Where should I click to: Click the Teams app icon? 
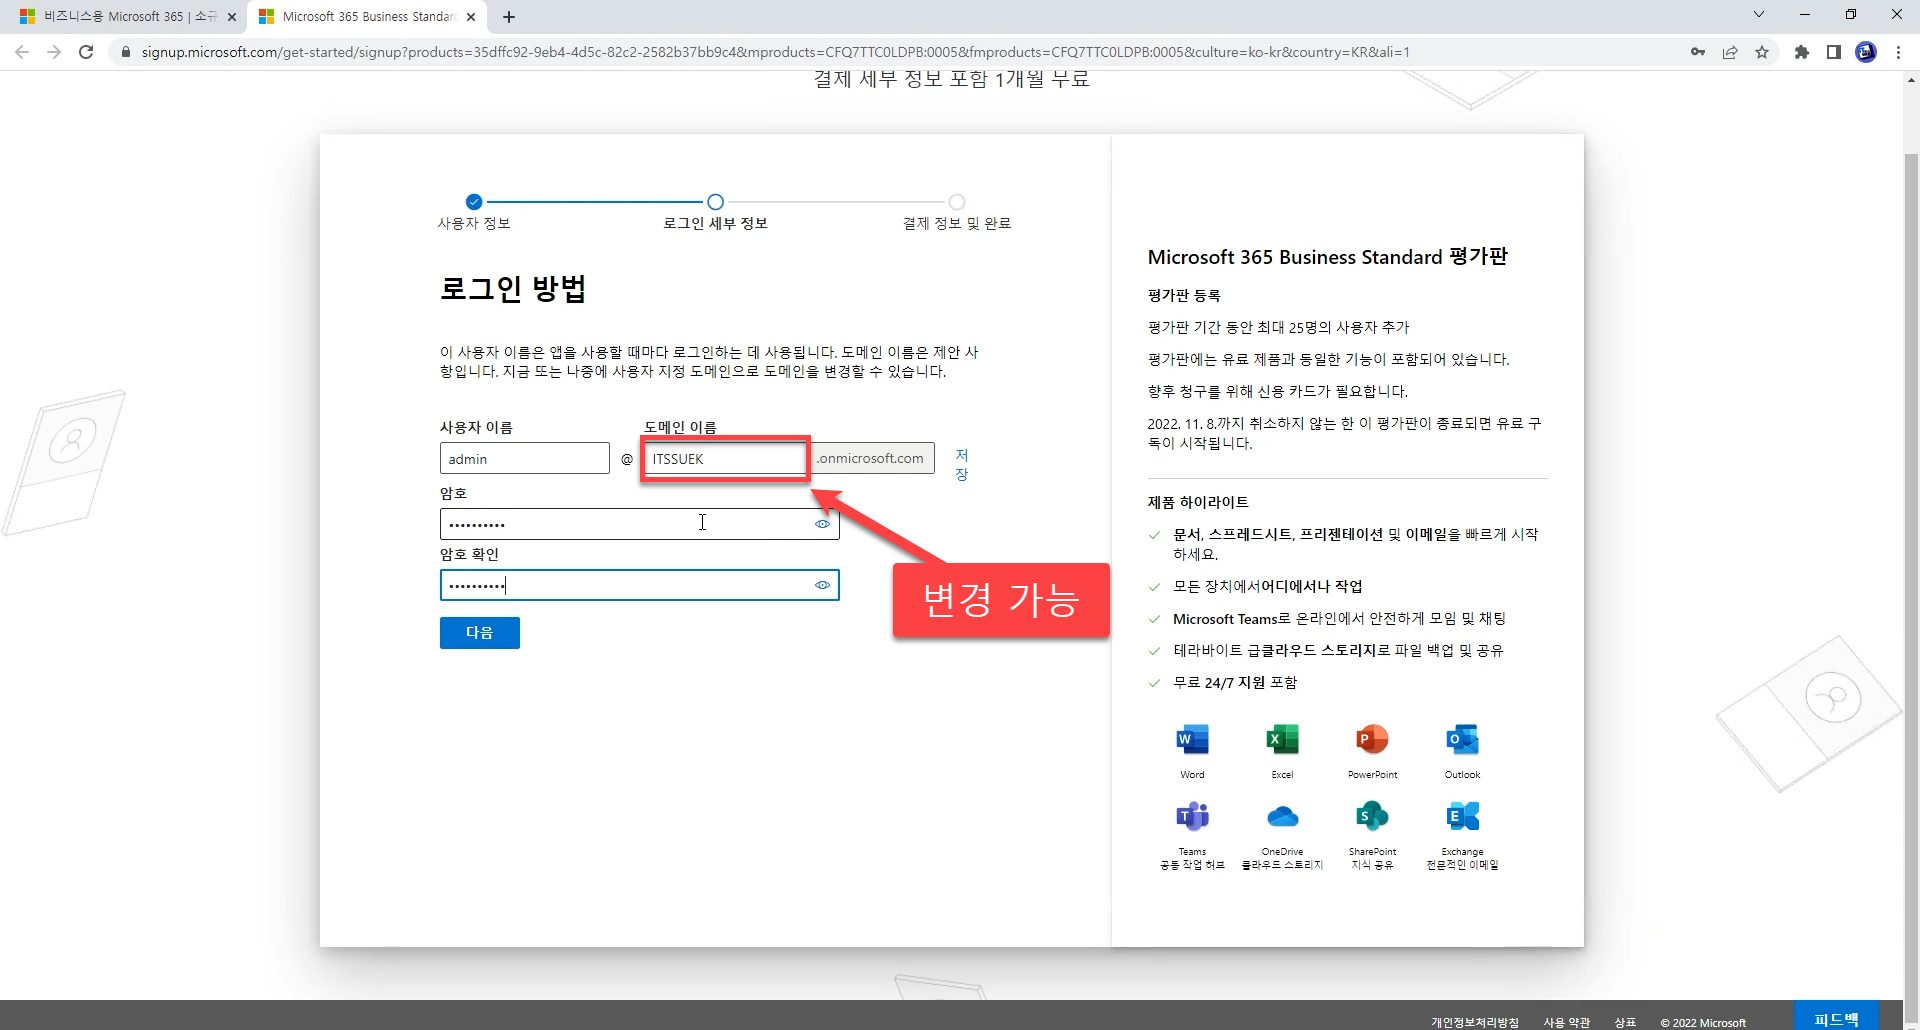(x=1192, y=816)
